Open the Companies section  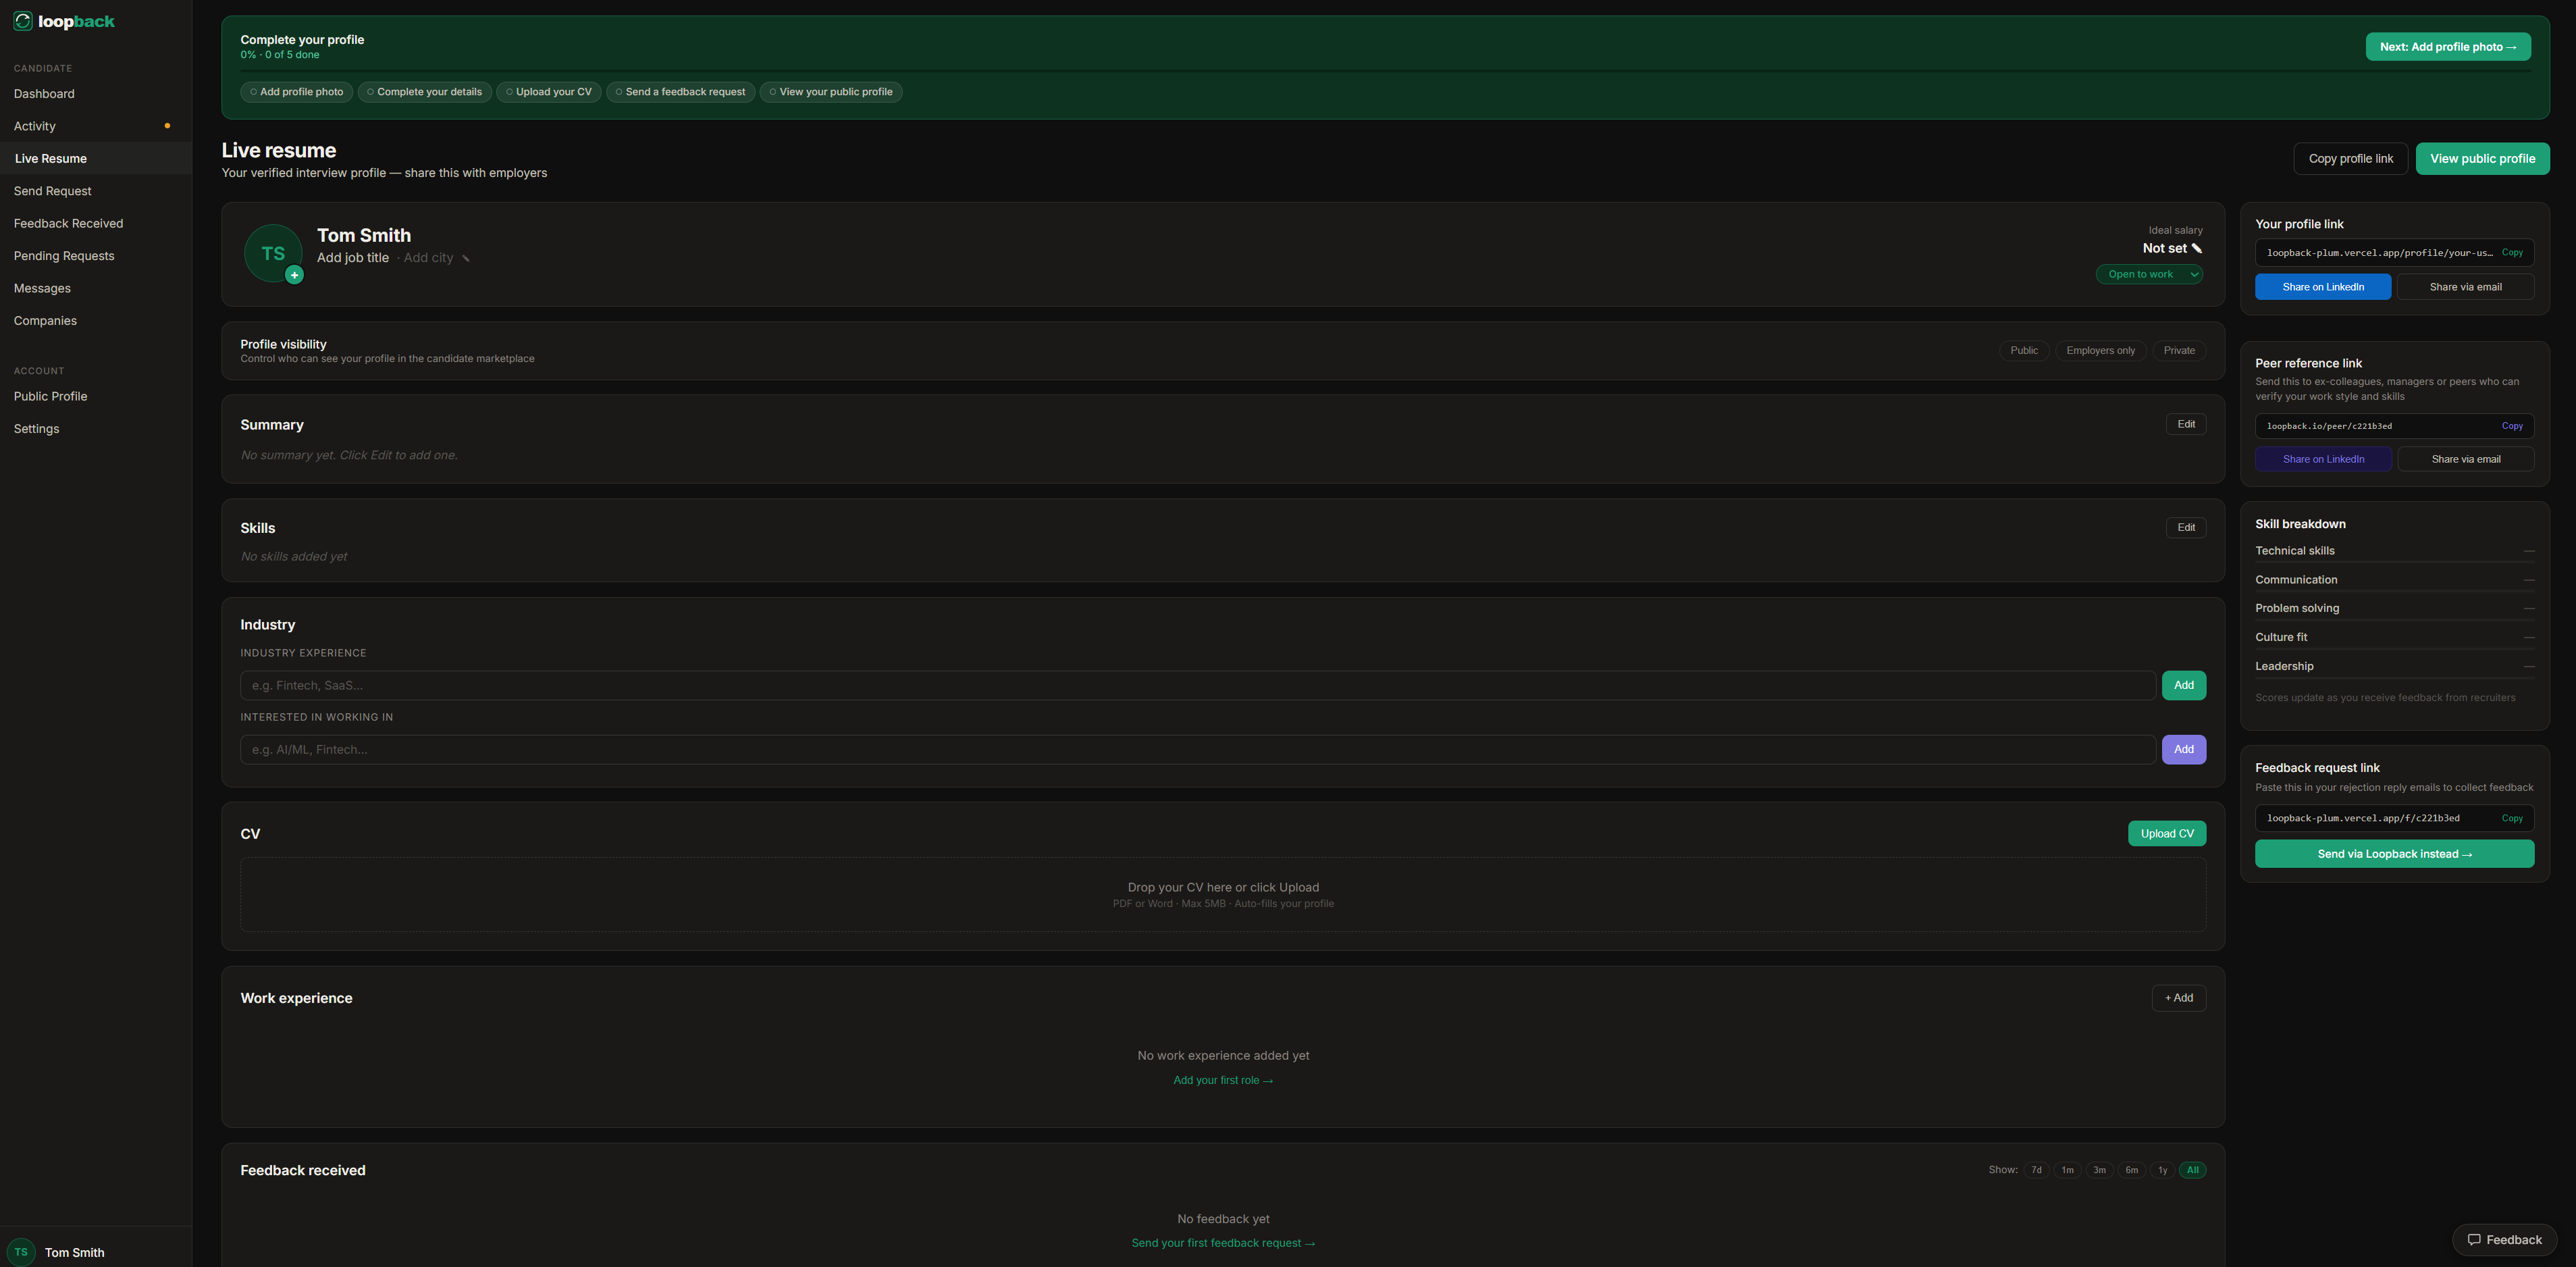(x=45, y=320)
